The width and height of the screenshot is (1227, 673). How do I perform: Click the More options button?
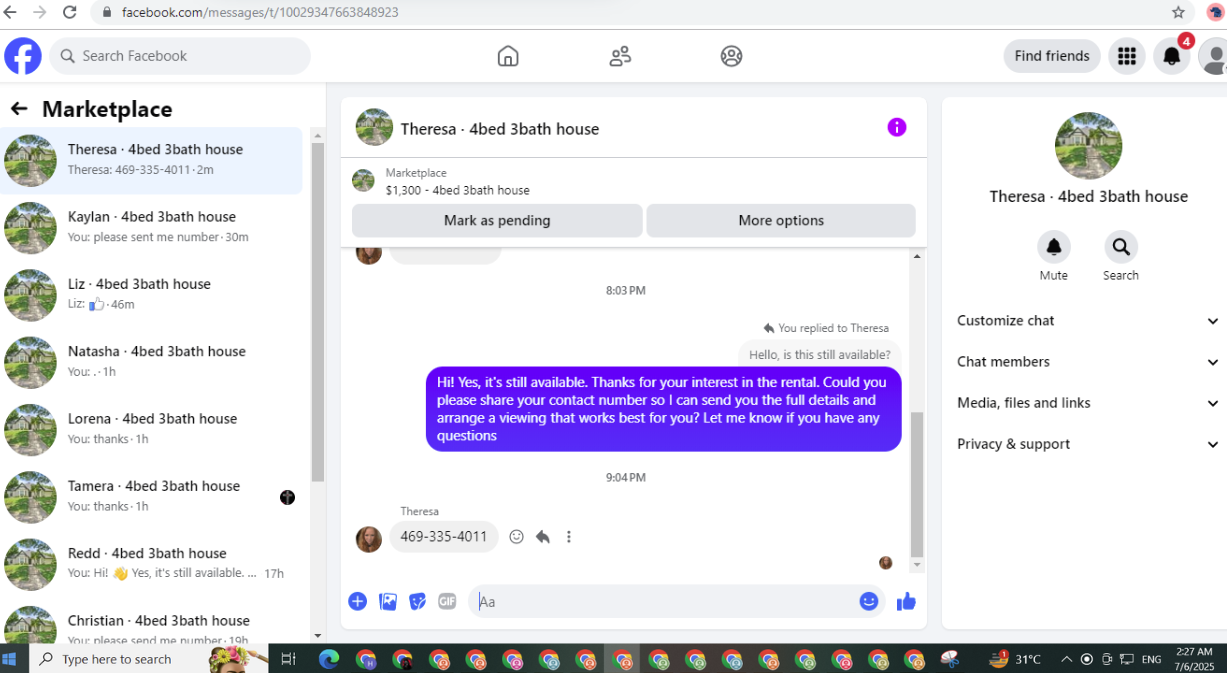[781, 221]
